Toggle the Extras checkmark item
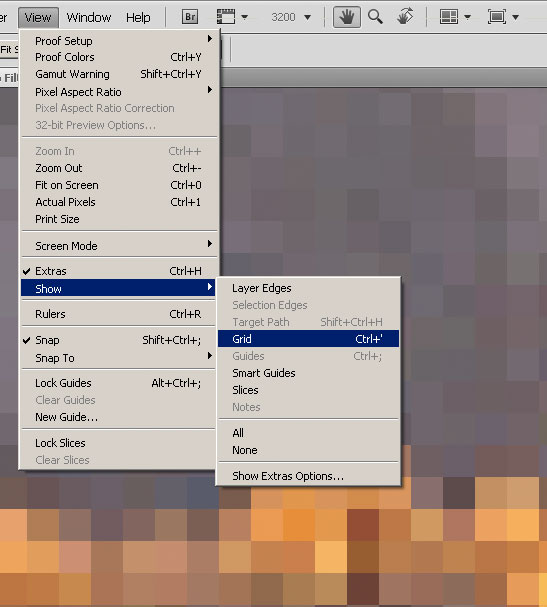 [118, 271]
